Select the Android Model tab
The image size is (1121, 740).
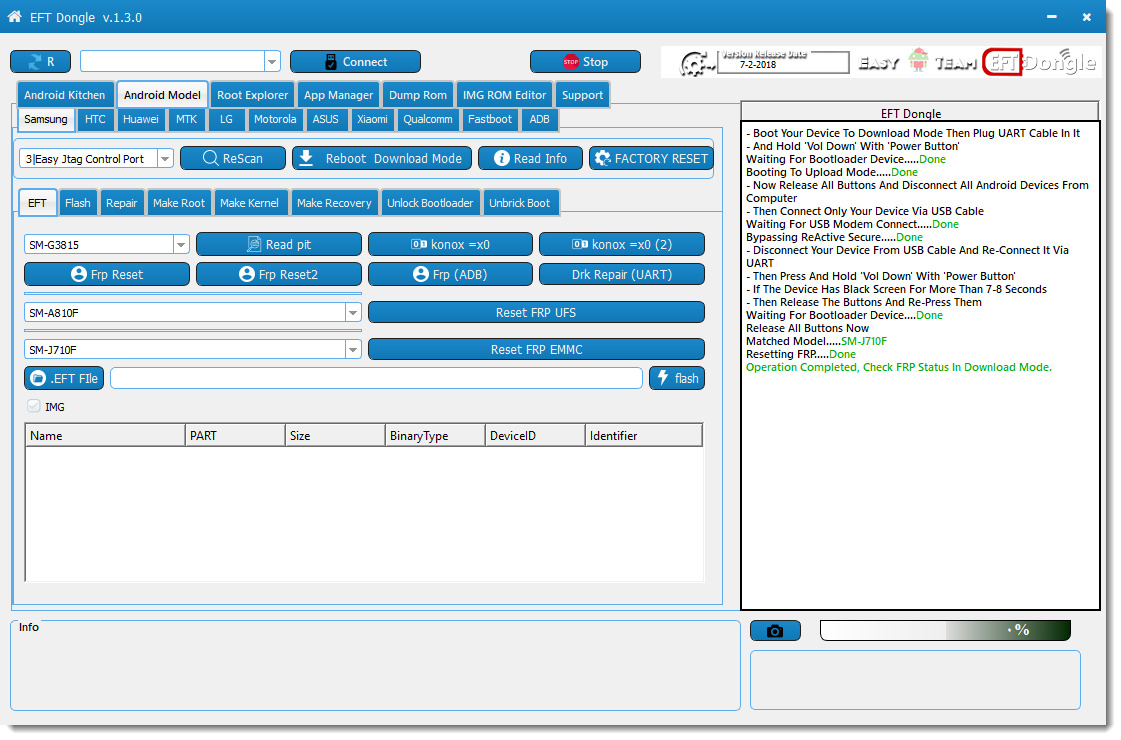[162, 94]
